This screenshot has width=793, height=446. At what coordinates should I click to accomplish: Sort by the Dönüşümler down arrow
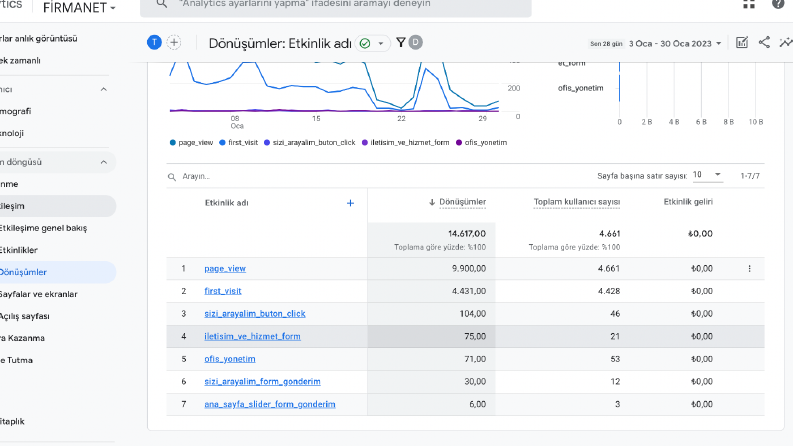point(432,202)
